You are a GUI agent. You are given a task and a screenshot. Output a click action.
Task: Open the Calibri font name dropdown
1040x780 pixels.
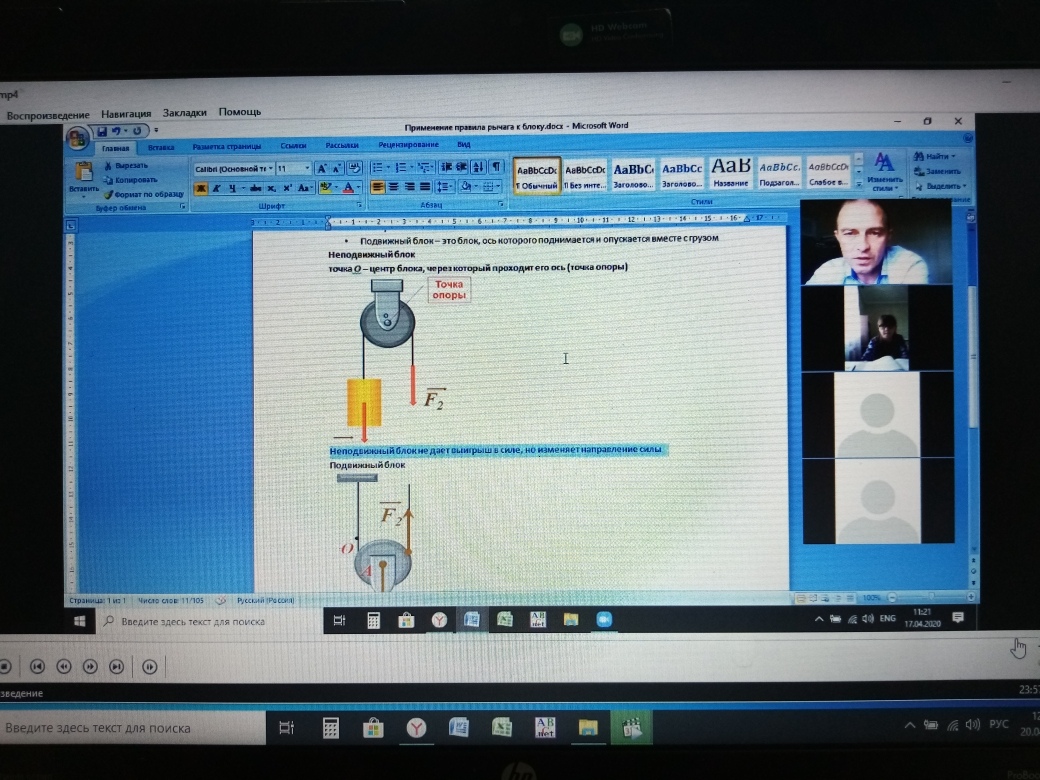coord(232,168)
